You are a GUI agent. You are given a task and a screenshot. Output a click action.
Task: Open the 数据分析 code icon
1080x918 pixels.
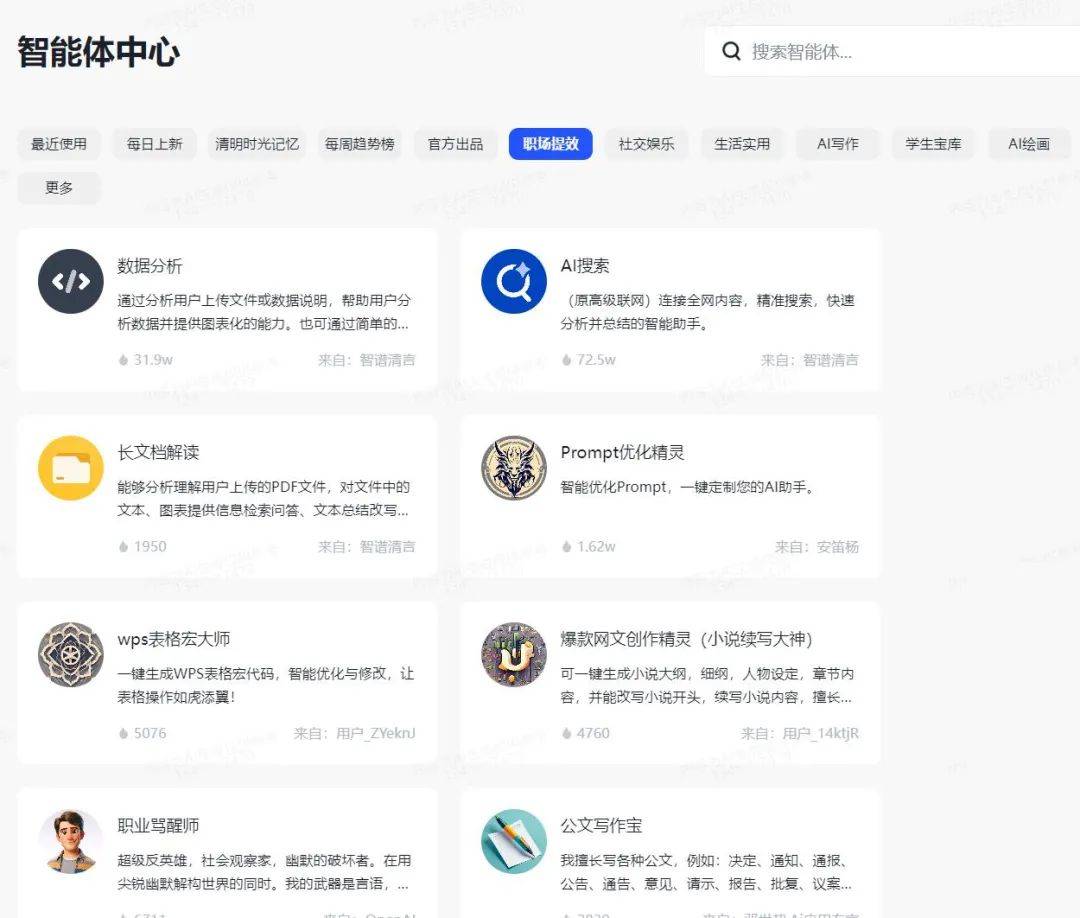(69, 281)
